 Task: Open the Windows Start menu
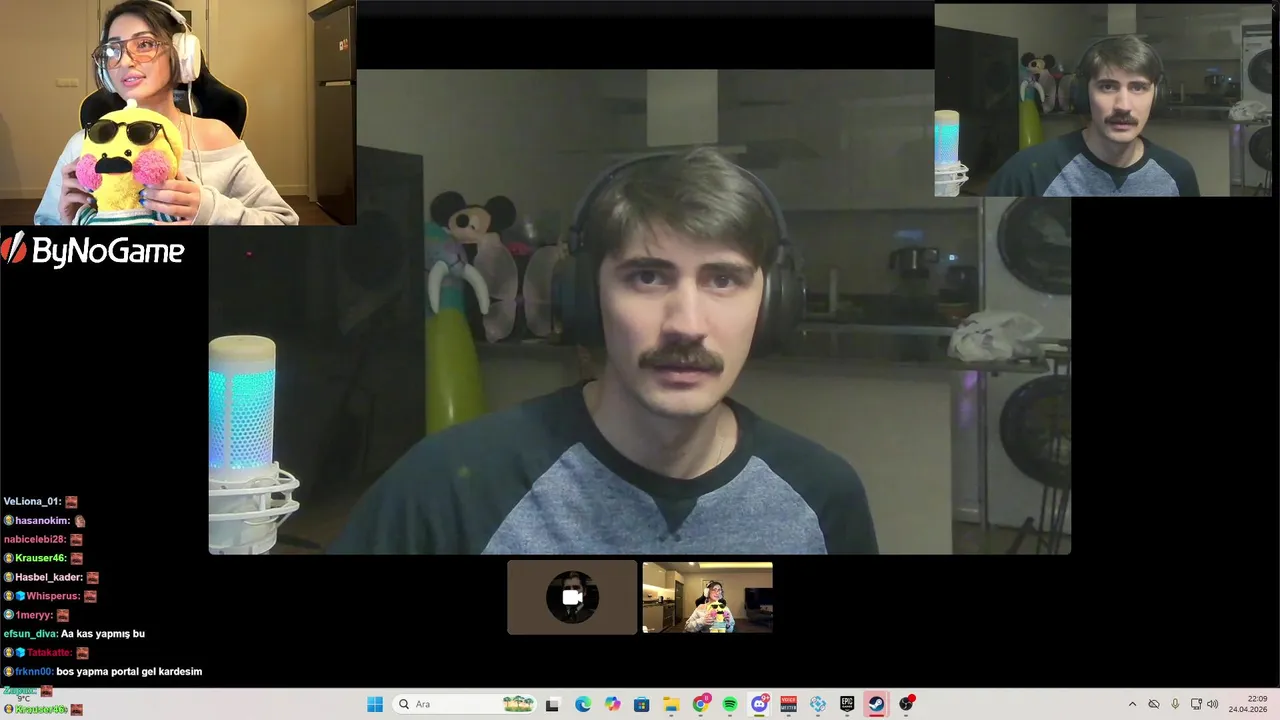375,704
